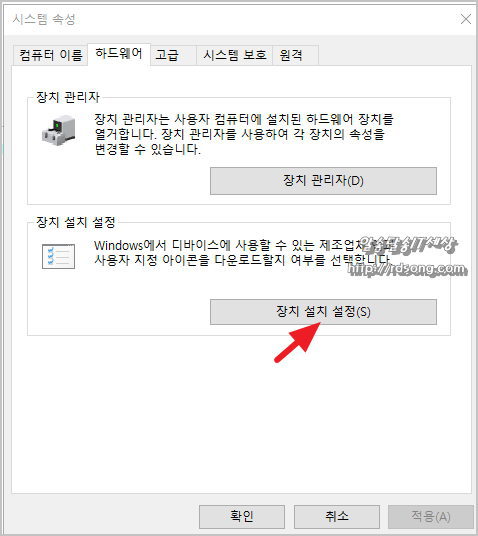This screenshot has width=478, height=536.
Task: Click the rdsong.com watermark URL
Action: (407, 269)
